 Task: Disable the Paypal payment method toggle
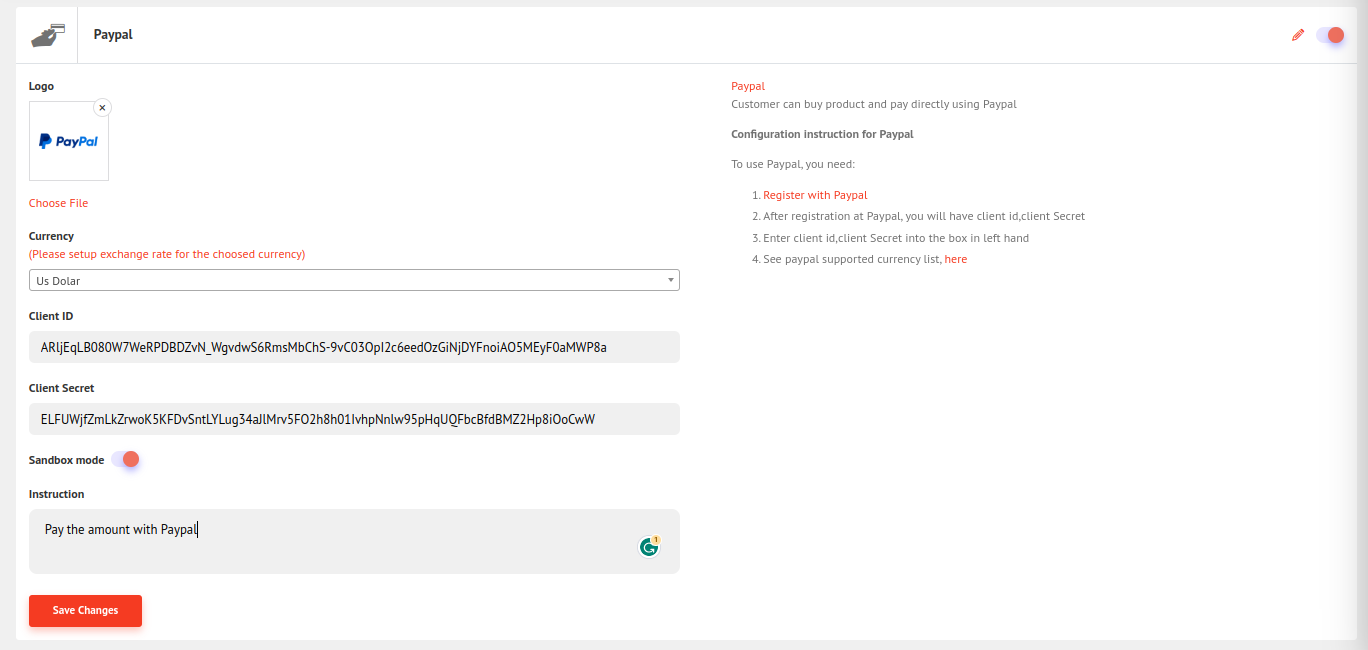click(x=1330, y=35)
